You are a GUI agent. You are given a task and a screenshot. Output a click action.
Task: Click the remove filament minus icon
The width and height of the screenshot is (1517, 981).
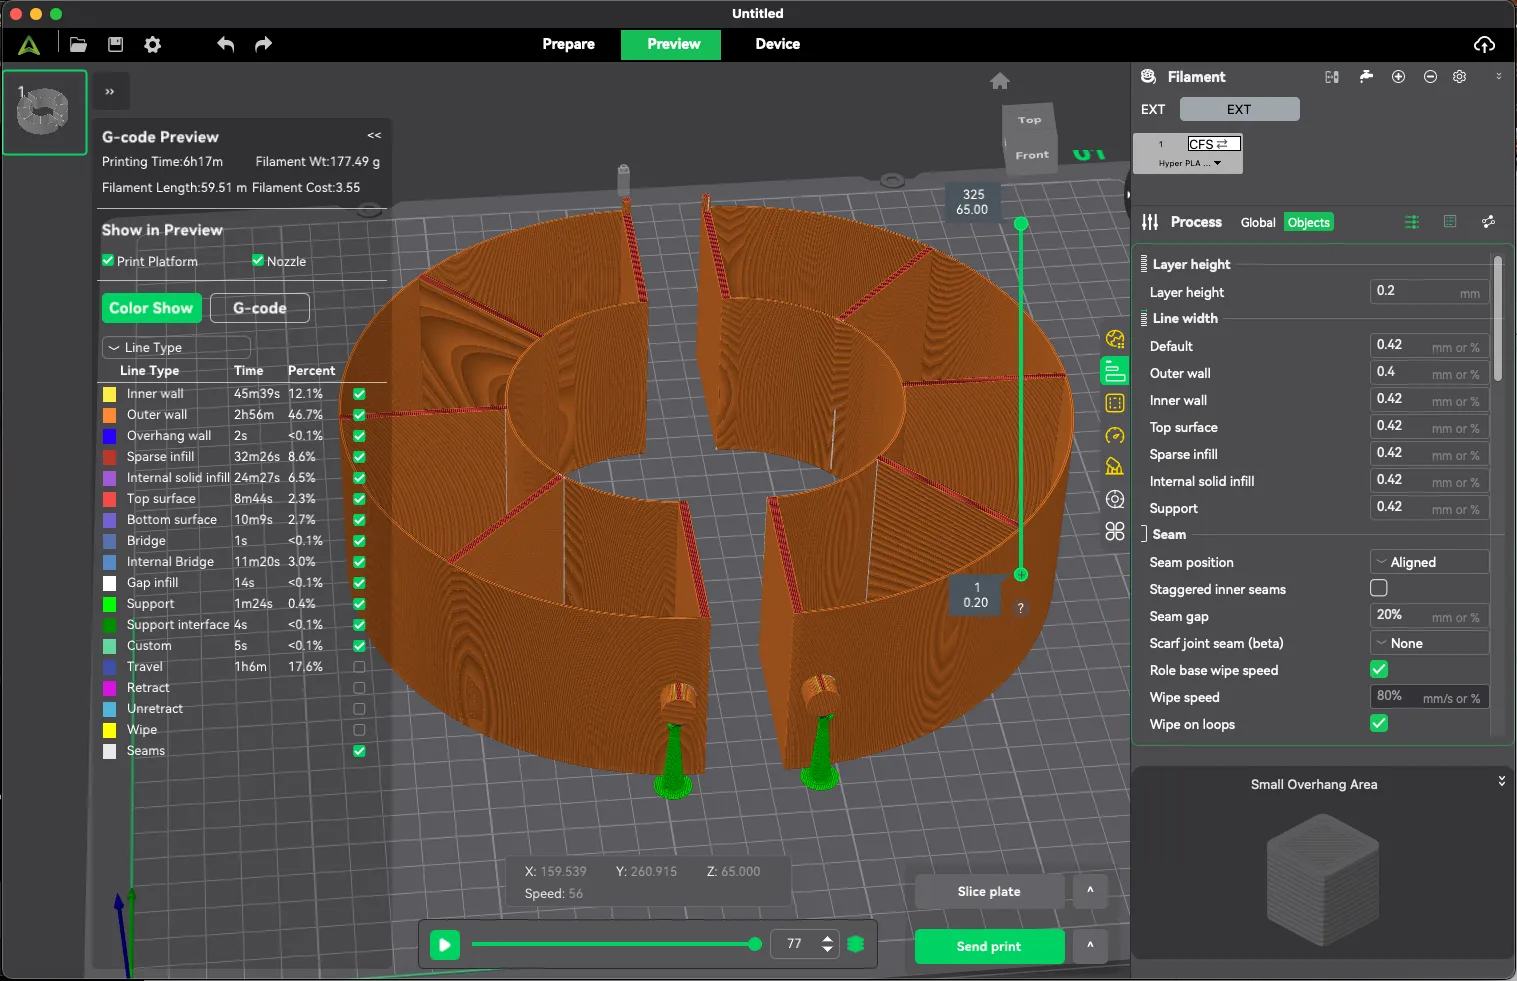[x=1430, y=77]
